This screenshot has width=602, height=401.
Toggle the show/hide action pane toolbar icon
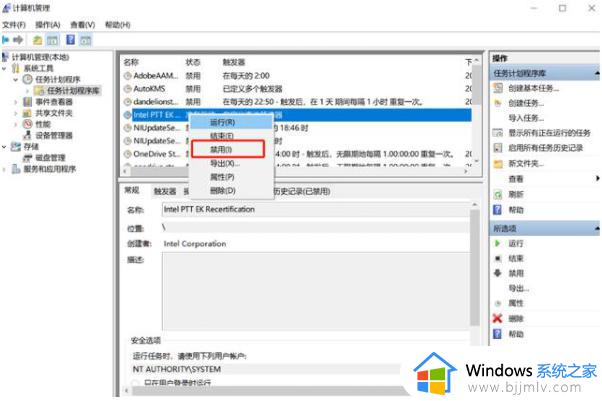86,40
